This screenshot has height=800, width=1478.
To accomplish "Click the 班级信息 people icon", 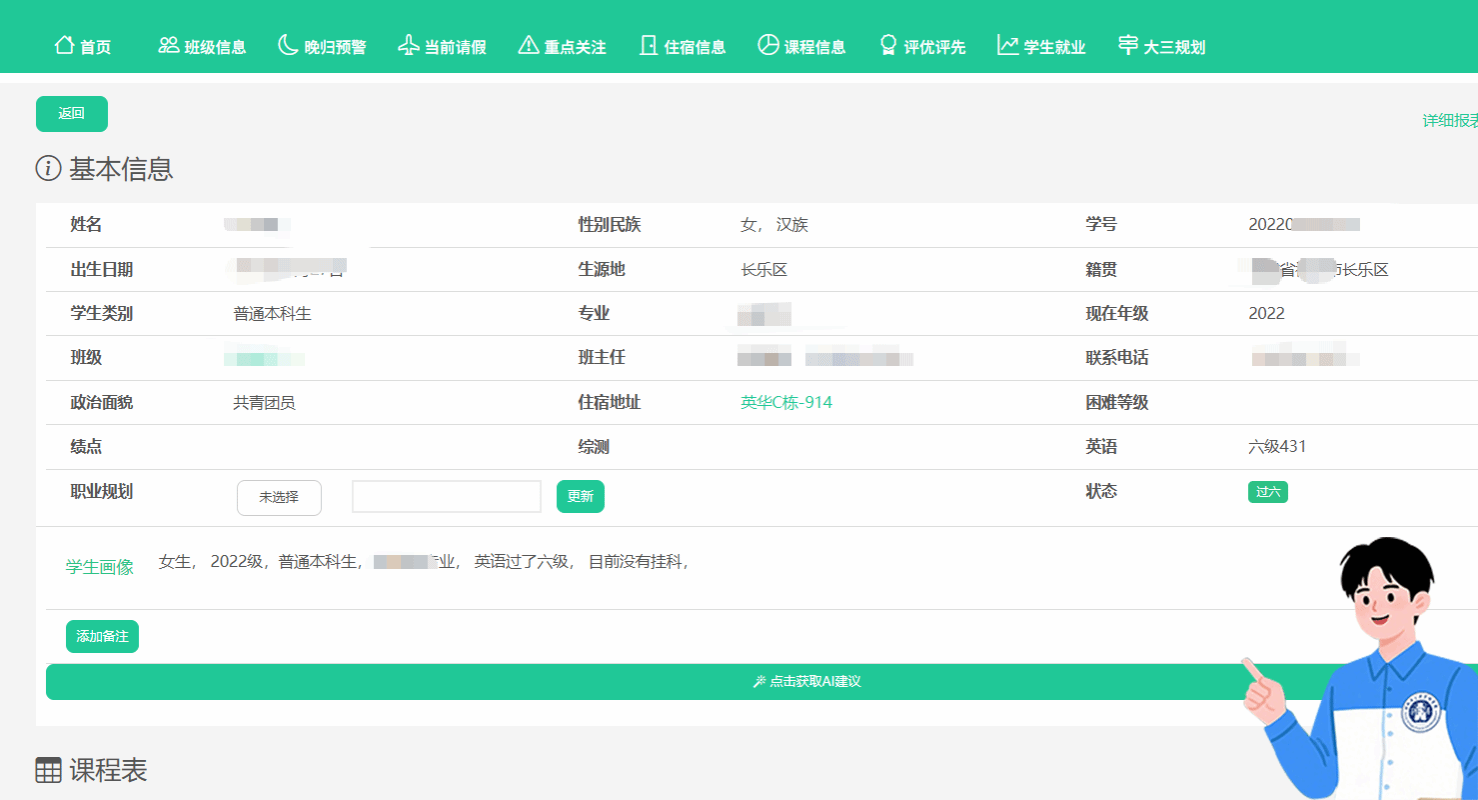I will [169, 45].
